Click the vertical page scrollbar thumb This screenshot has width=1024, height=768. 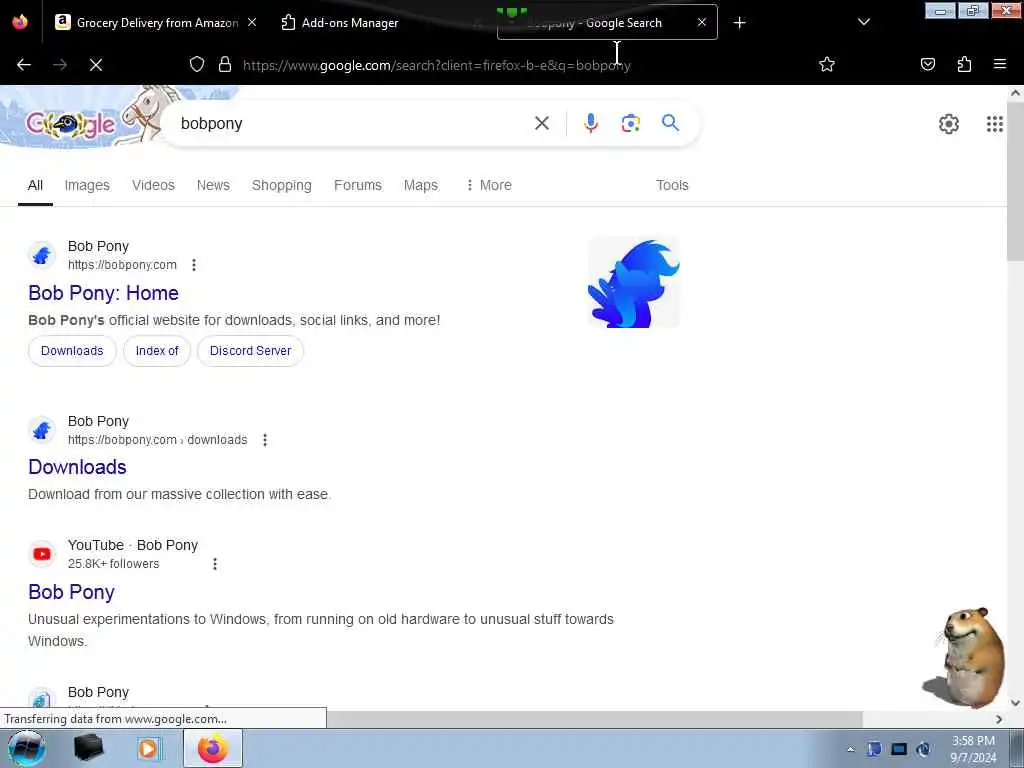[1015, 180]
